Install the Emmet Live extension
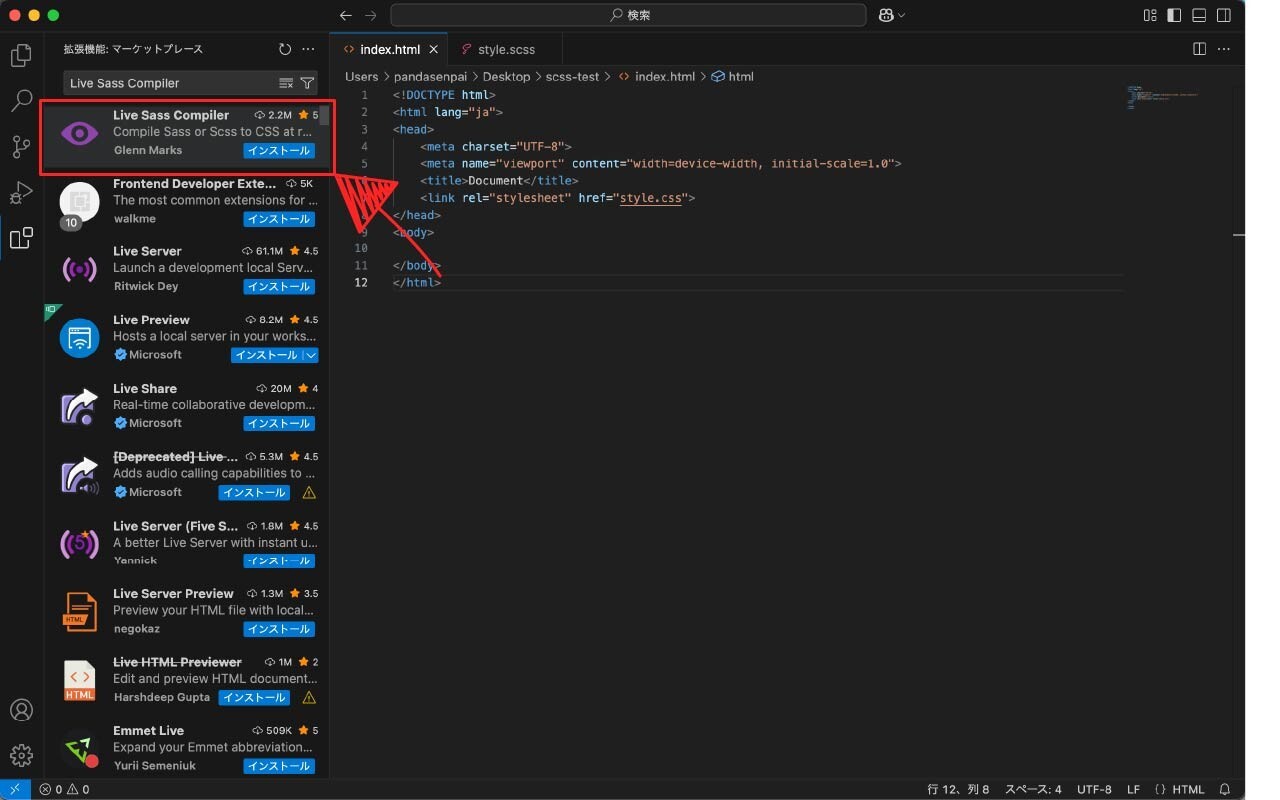1280x800 pixels. click(279, 766)
